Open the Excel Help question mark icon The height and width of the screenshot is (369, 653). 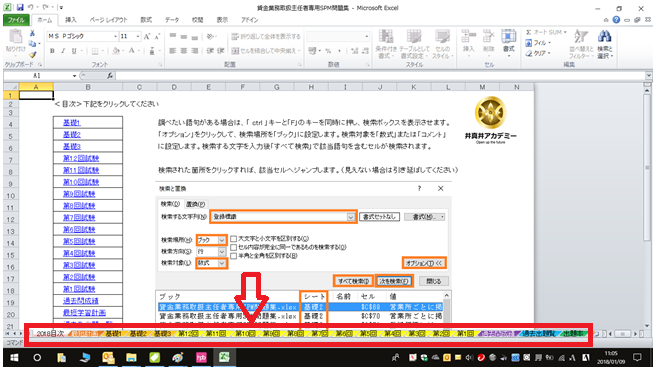(616, 20)
